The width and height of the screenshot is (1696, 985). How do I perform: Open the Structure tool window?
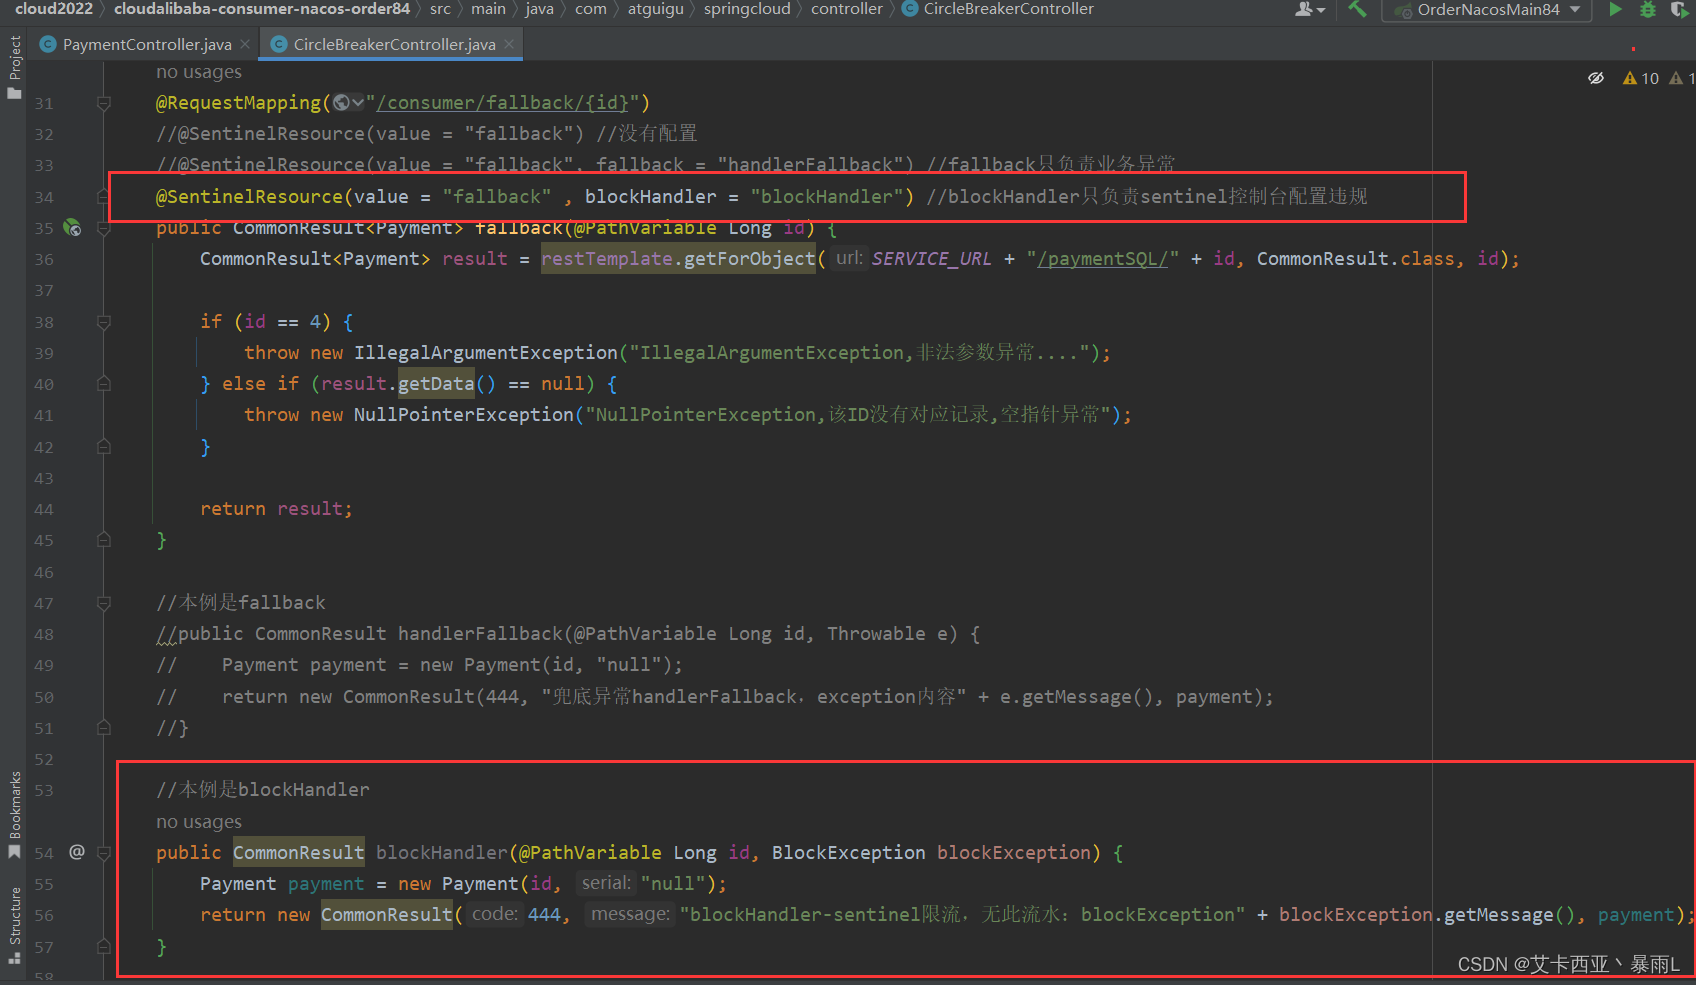(x=14, y=925)
